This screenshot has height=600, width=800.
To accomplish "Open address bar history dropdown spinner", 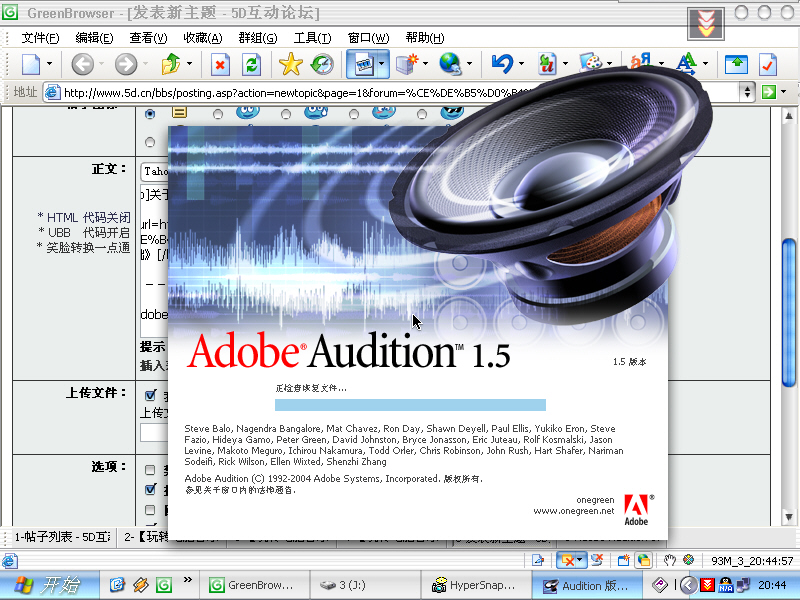I will tap(747, 92).
